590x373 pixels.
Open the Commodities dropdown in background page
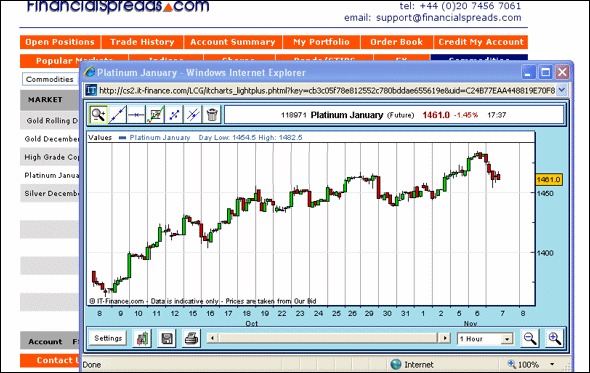(50, 79)
